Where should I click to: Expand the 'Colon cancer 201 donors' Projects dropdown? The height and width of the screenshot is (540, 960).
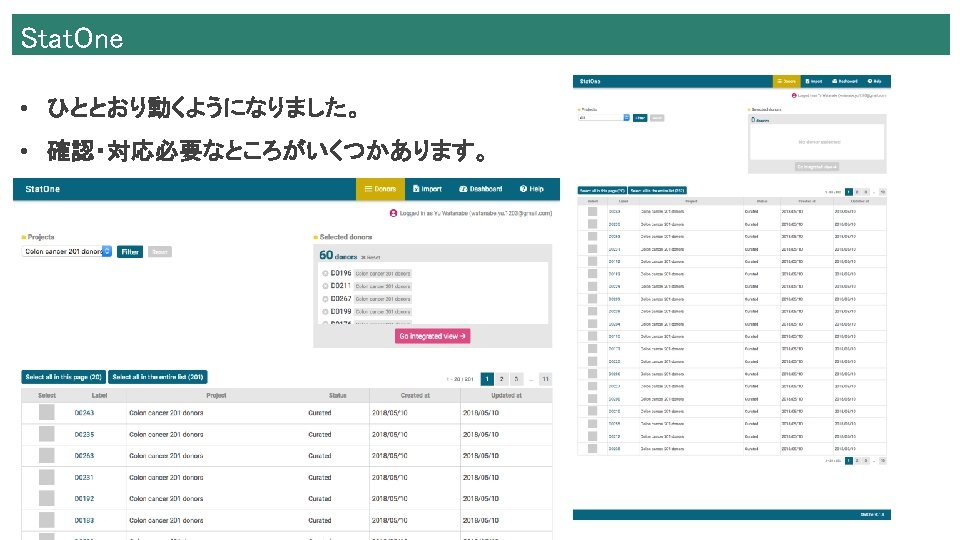67,252
